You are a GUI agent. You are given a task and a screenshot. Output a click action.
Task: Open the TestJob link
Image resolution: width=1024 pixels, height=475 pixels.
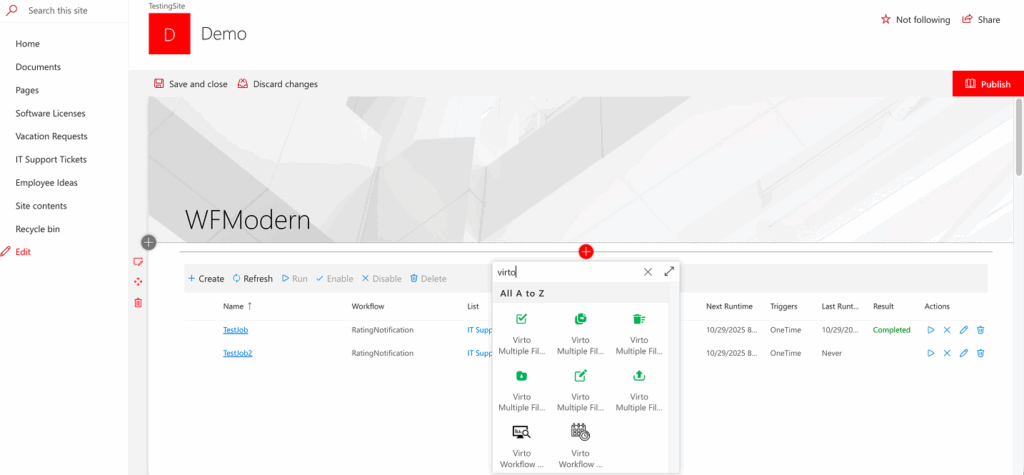tap(235, 330)
